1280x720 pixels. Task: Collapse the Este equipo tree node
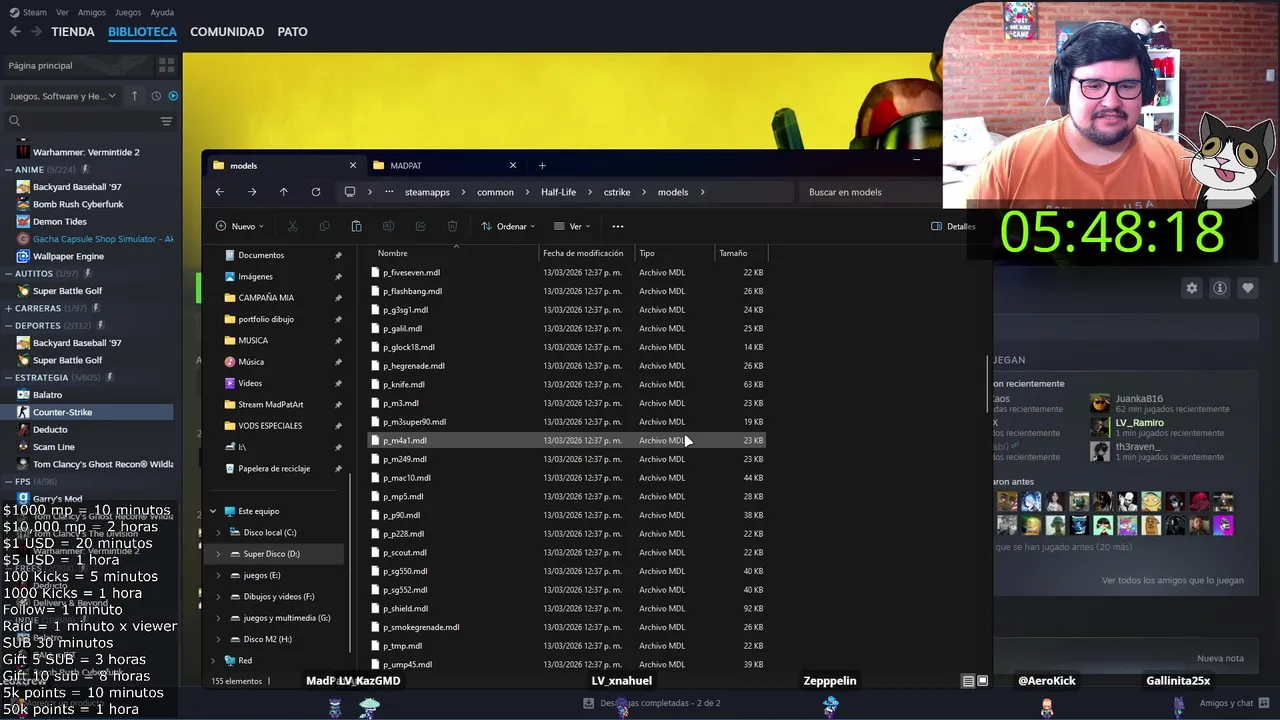coord(213,511)
